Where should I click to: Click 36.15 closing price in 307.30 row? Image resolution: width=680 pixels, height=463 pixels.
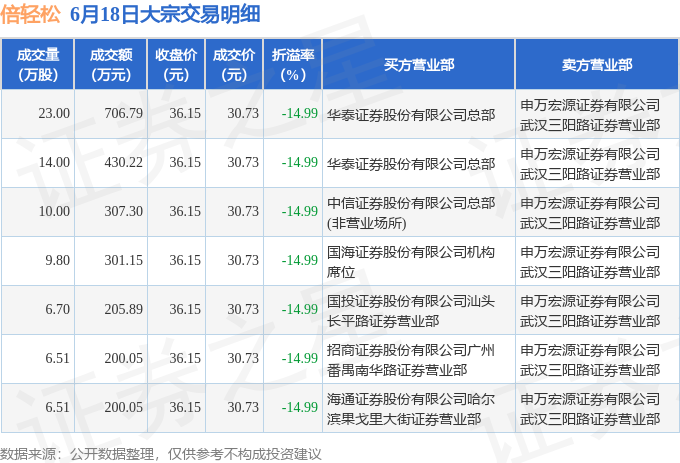[185, 212]
